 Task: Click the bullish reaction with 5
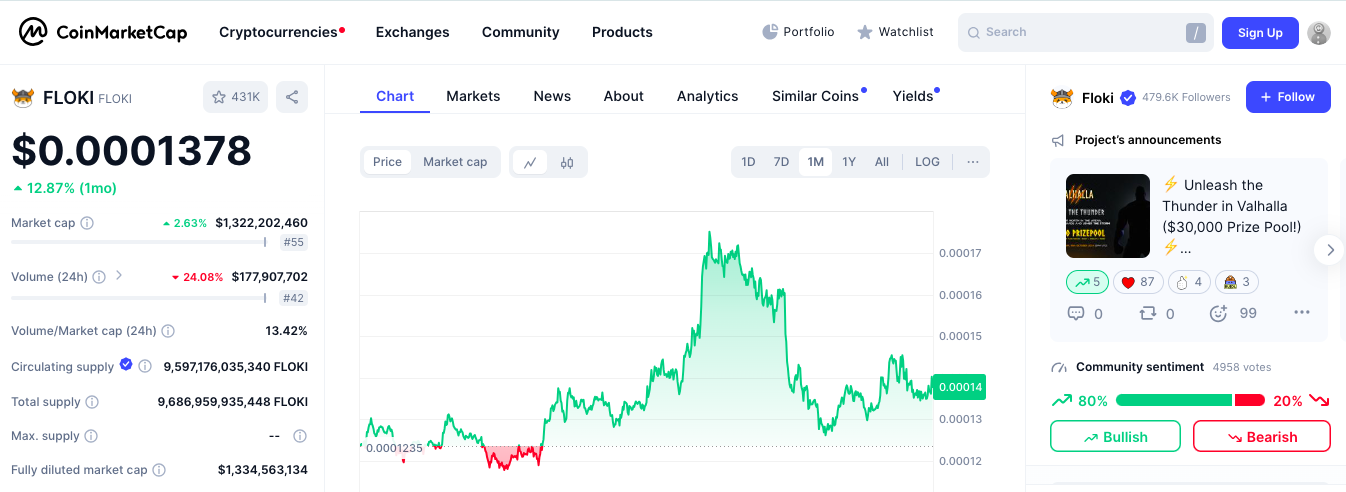coord(1087,282)
